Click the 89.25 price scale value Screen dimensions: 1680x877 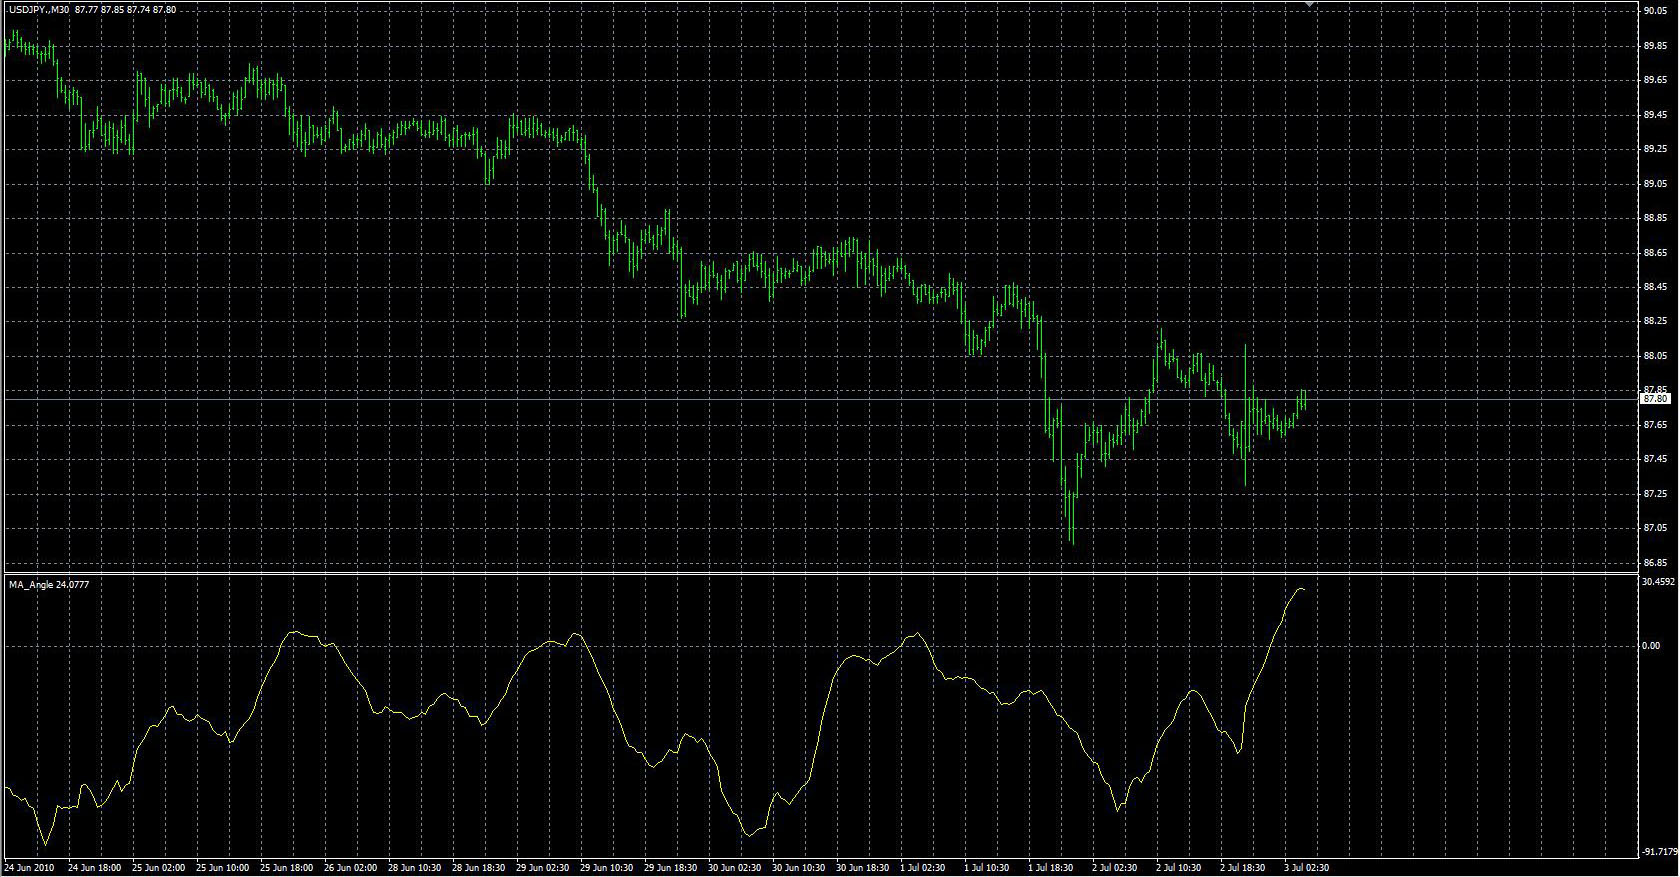tap(1655, 149)
